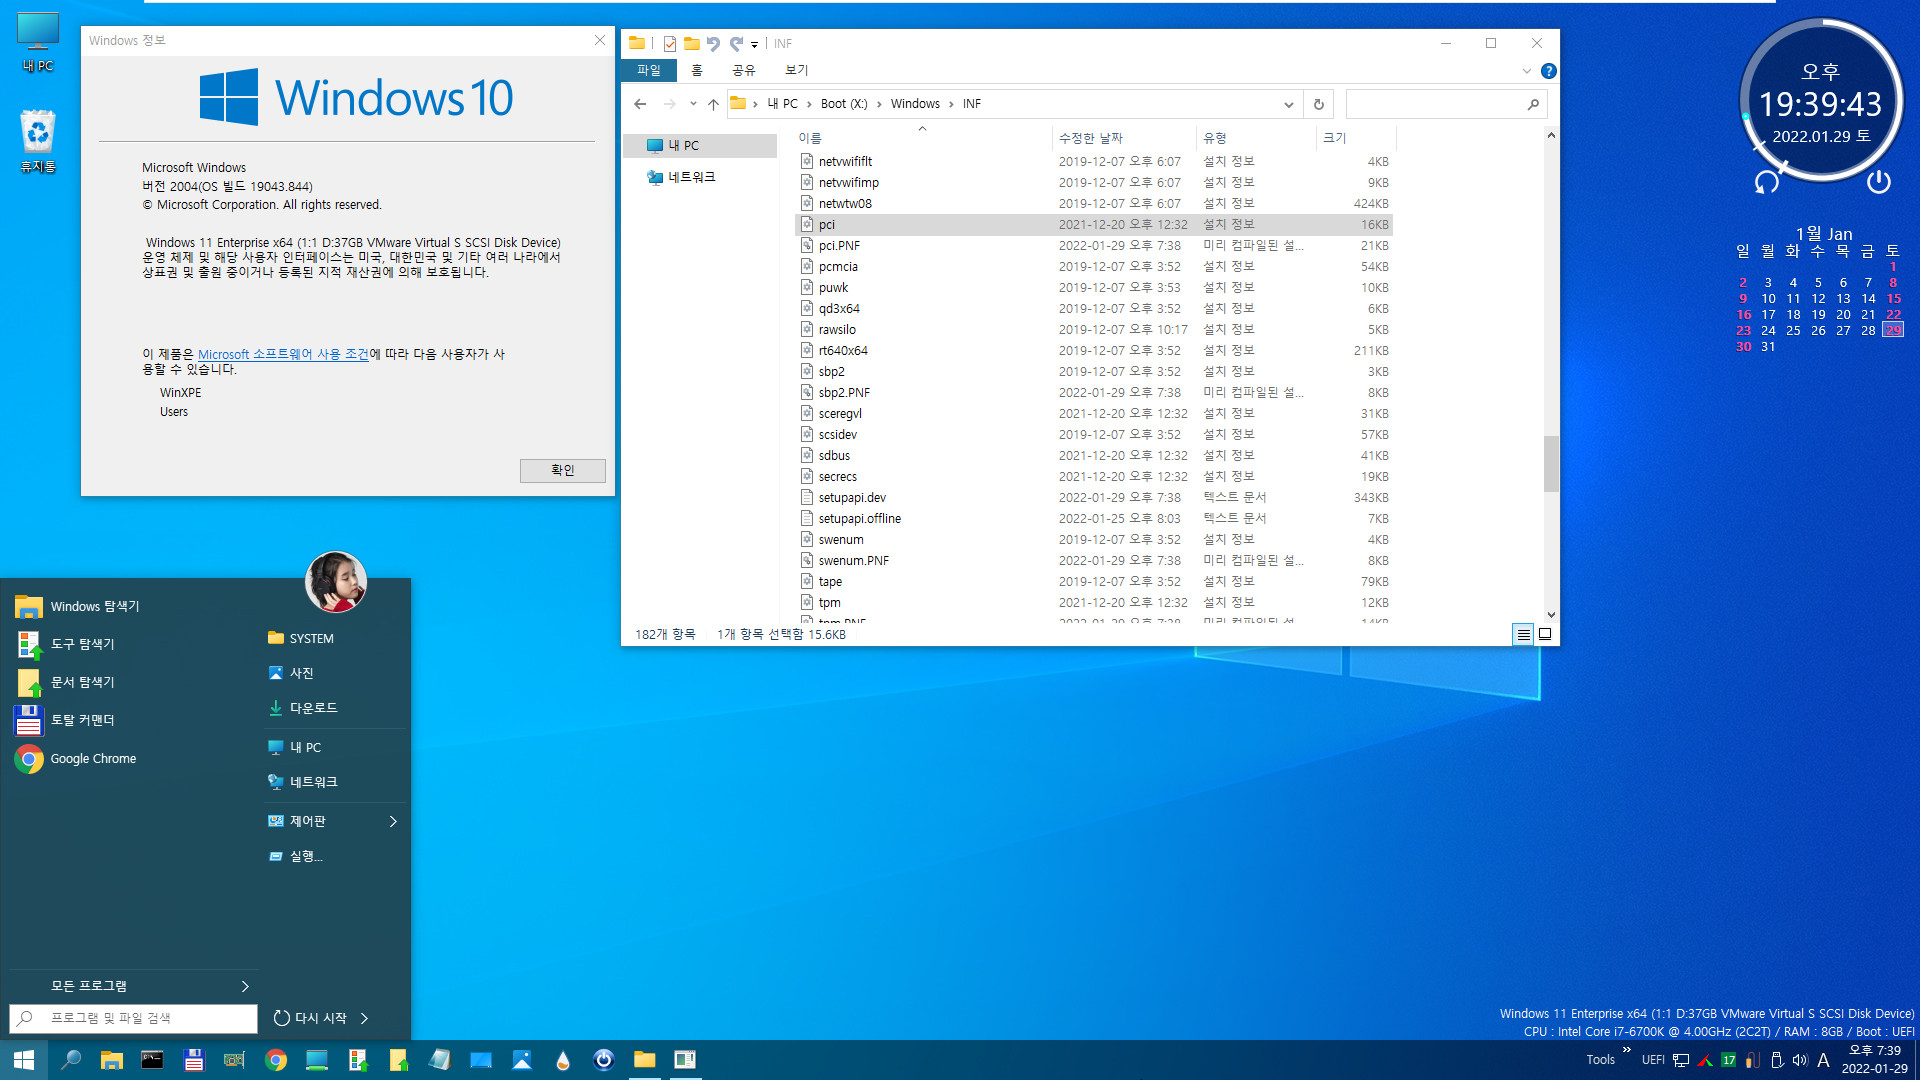The height and width of the screenshot is (1080, 1920).
Task: Open the taskbar water drop icon
Action: click(563, 1060)
